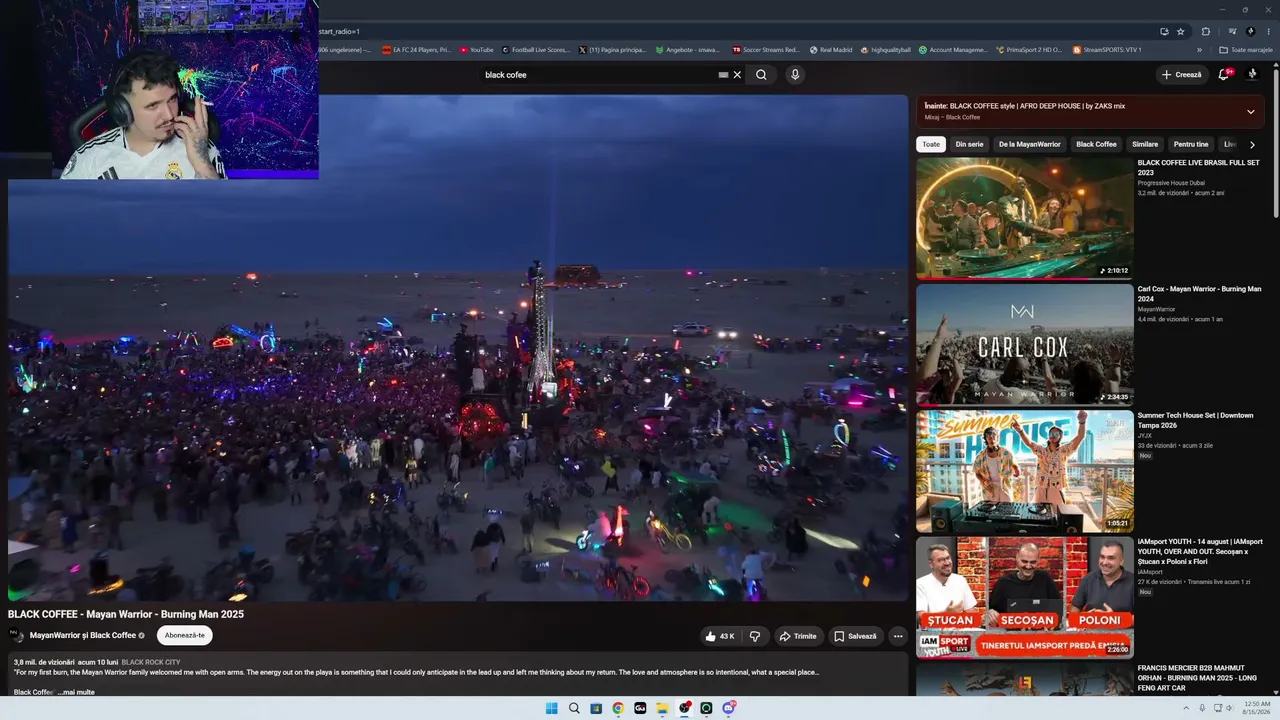Open the 'StreamSPORTS: VTV 1' bookmark
Screen dimensions: 1280x720
point(1107,49)
